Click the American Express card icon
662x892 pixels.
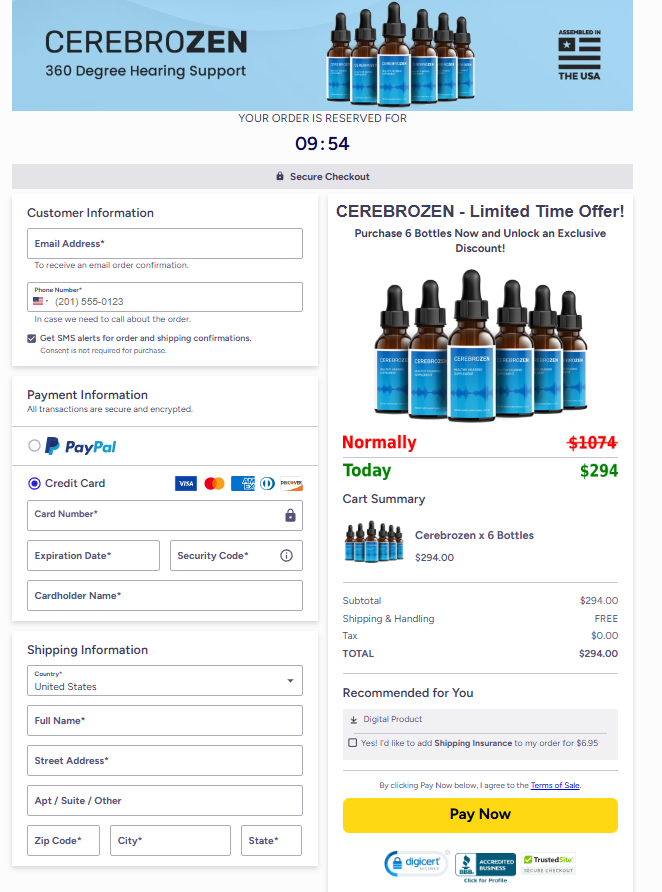(242, 483)
